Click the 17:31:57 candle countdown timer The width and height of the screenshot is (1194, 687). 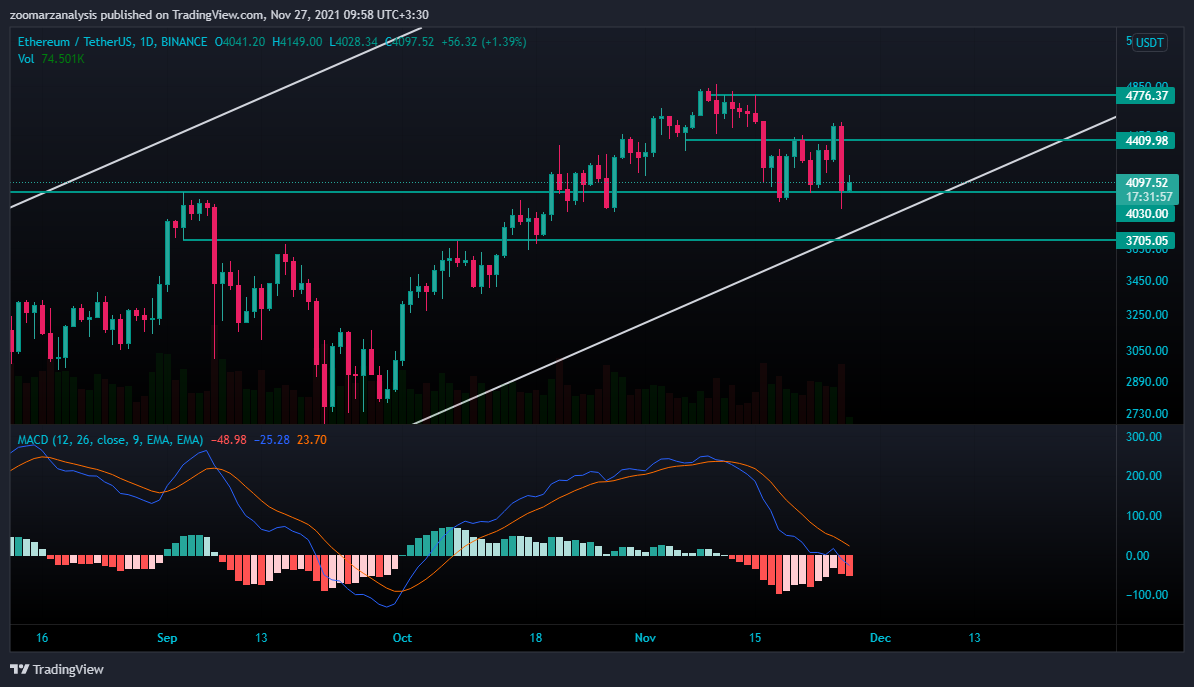[1147, 197]
